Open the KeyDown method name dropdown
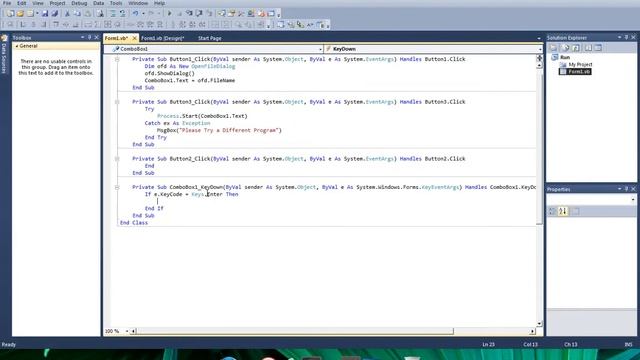Image resolution: width=640 pixels, height=360 pixels. [x=540, y=49]
